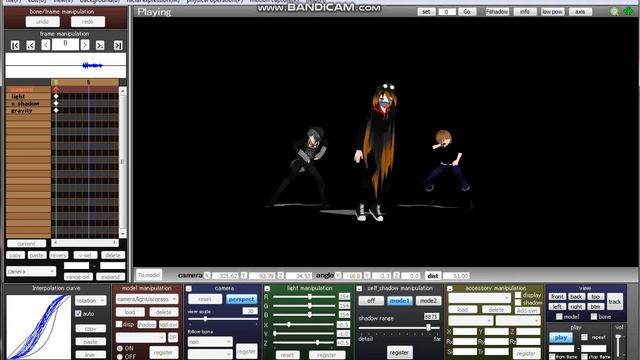Click the low pow button
The image size is (640, 360).
coord(552,12)
